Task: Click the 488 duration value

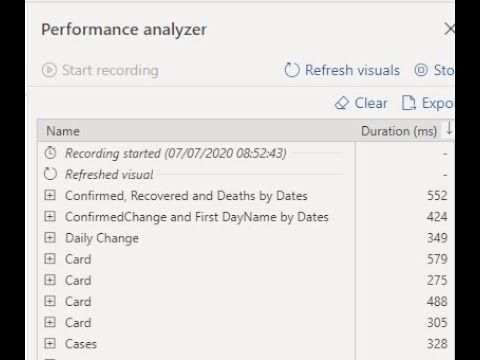Action: coord(437,301)
